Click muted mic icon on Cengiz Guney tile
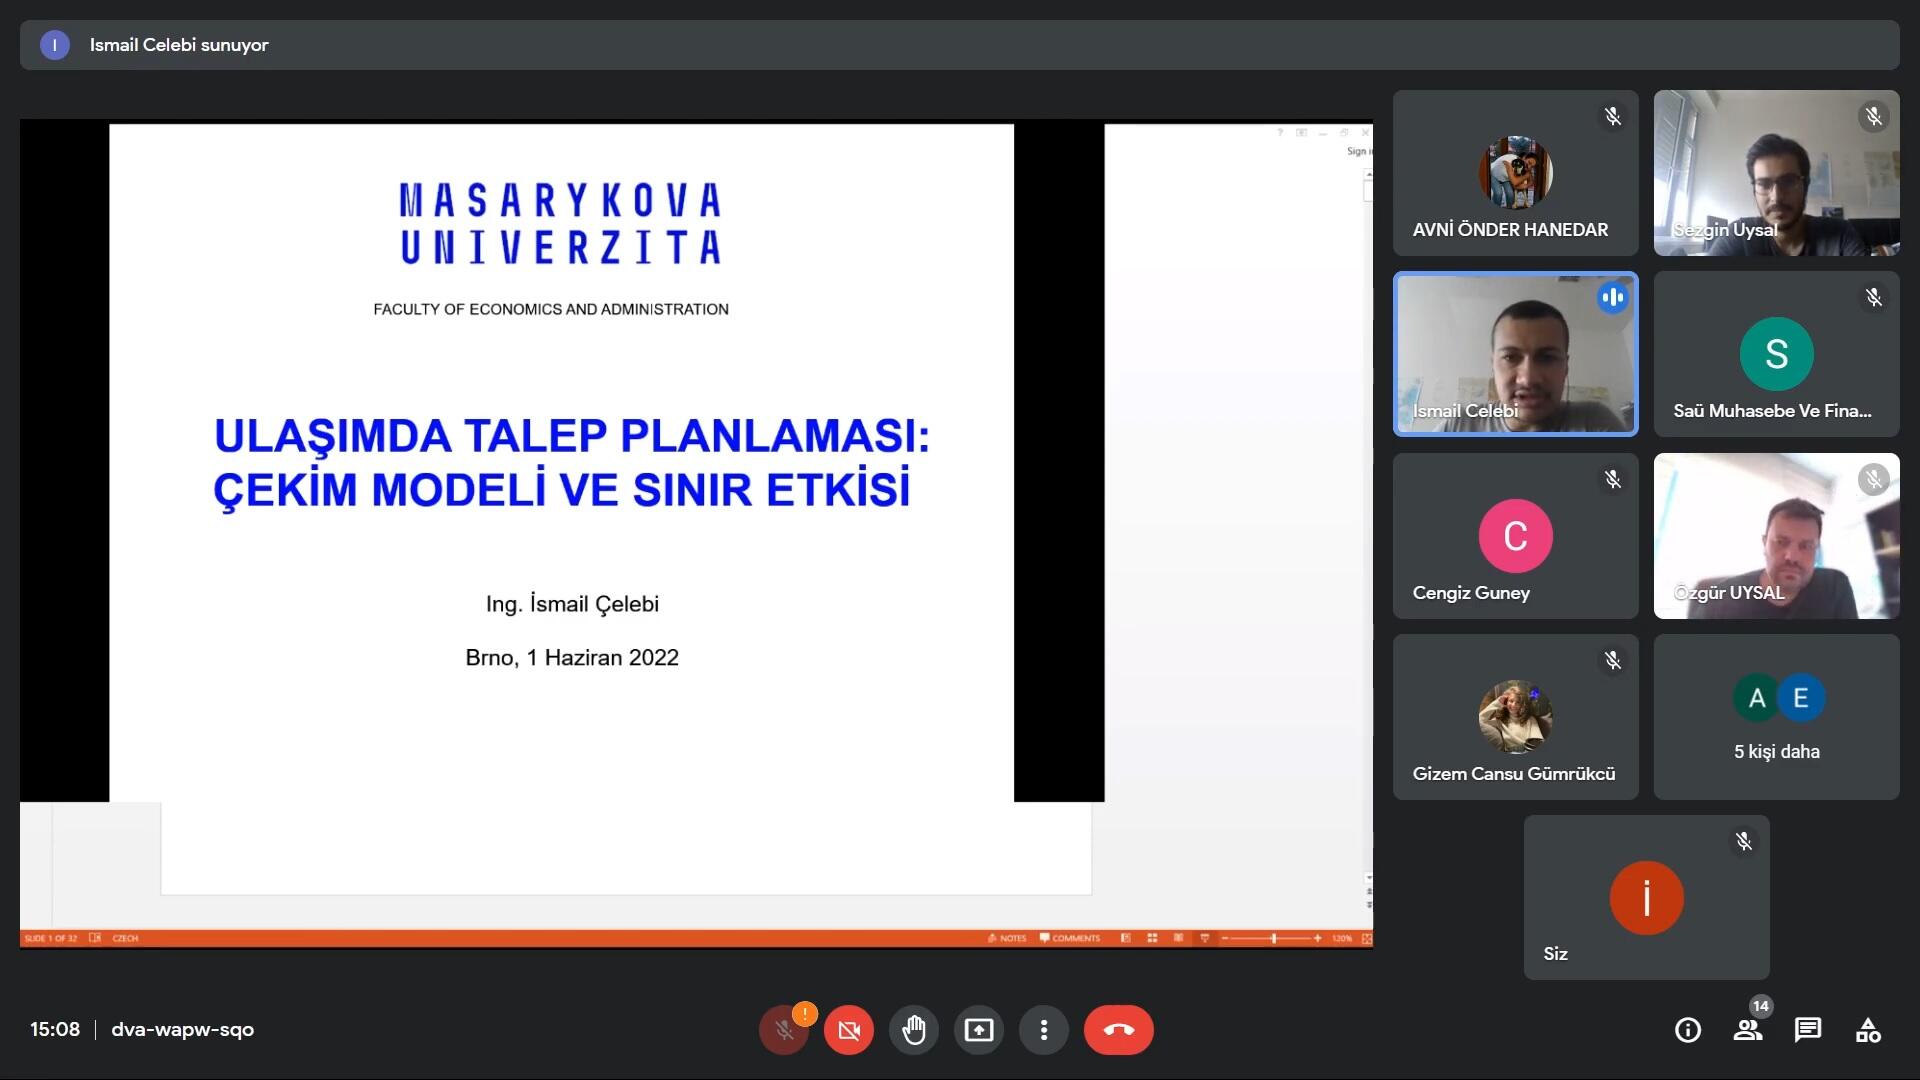Viewport: 1920px width, 1080px height. click(x=1613, y=480)
